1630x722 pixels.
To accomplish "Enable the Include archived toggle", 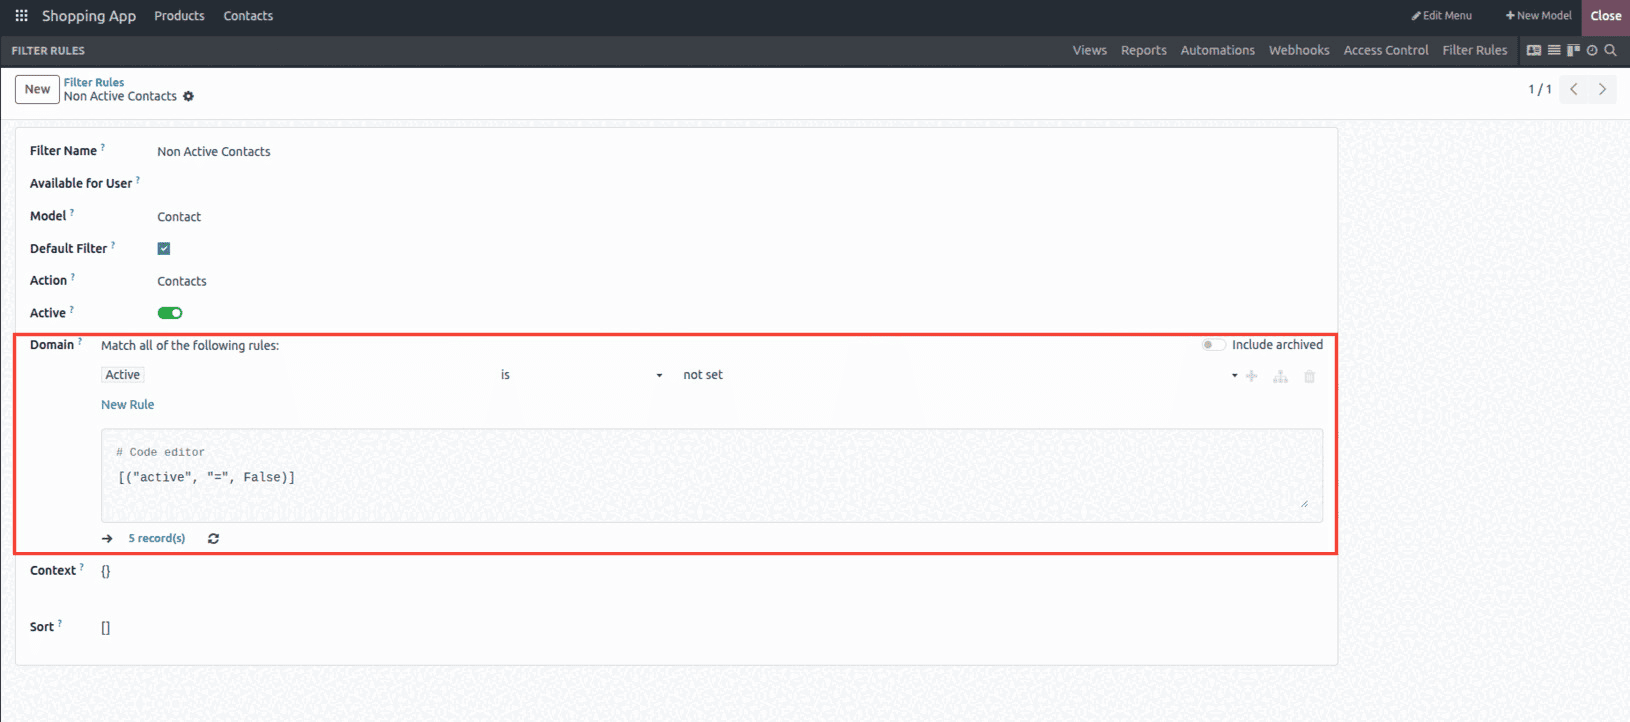I will click(x=1213, y=345).
